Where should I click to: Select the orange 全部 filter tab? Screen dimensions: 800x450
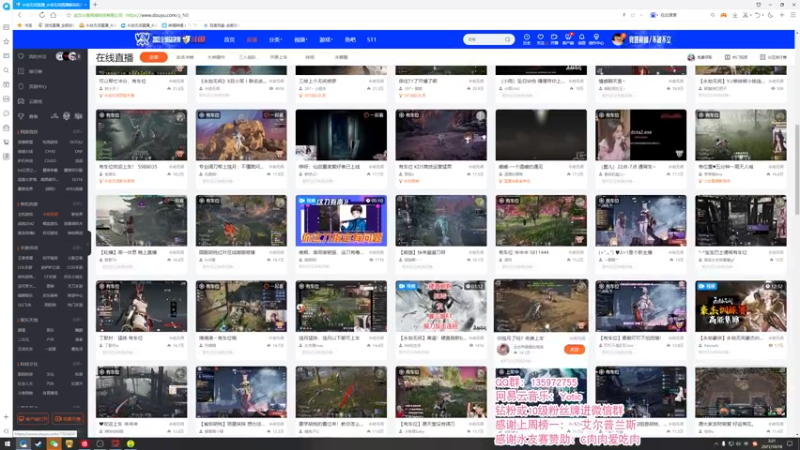click(x=154, y=57)
